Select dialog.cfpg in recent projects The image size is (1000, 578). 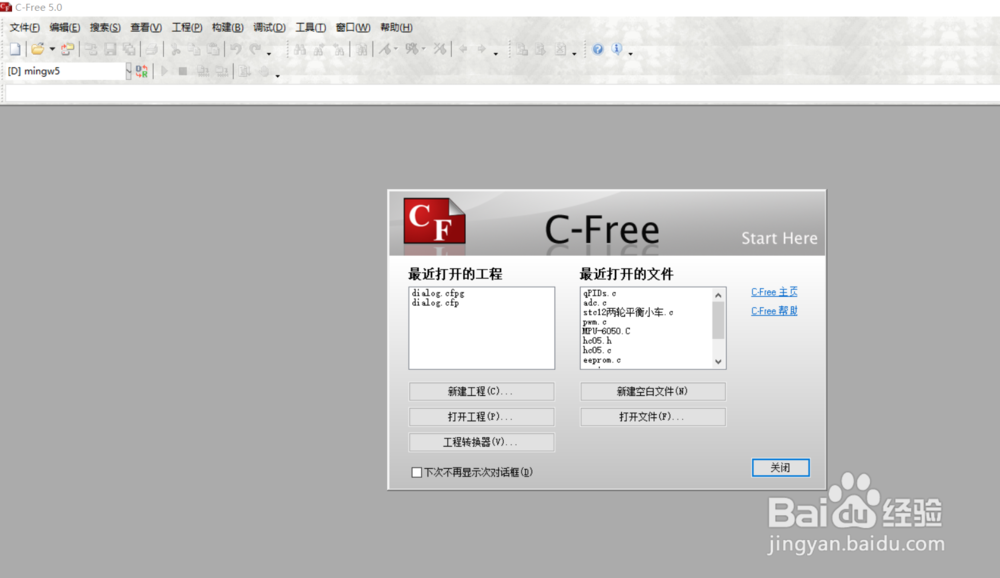(x=438, y=293)
